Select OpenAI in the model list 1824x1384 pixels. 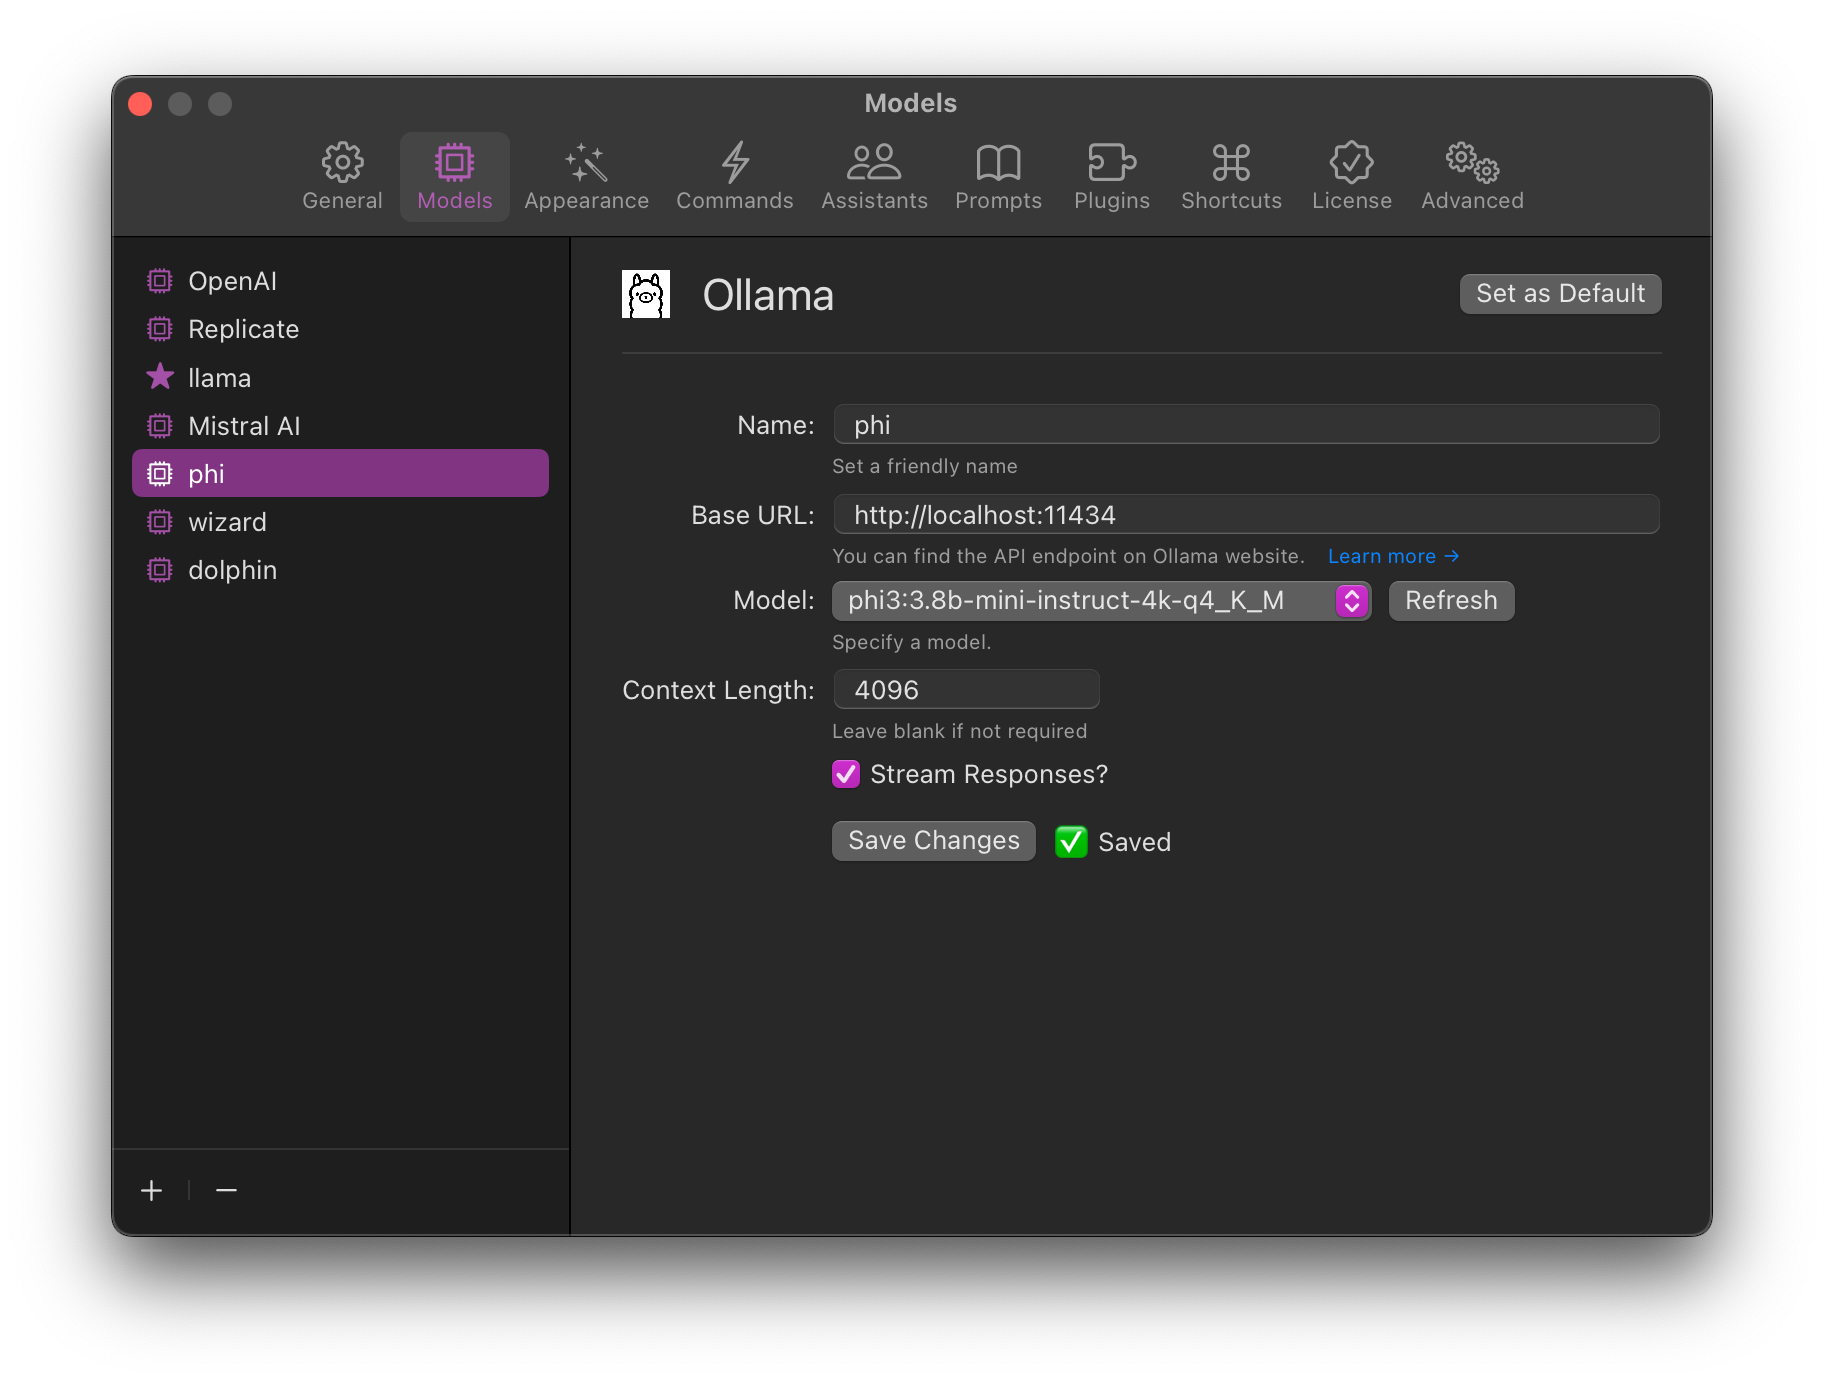tap(340, 281)
